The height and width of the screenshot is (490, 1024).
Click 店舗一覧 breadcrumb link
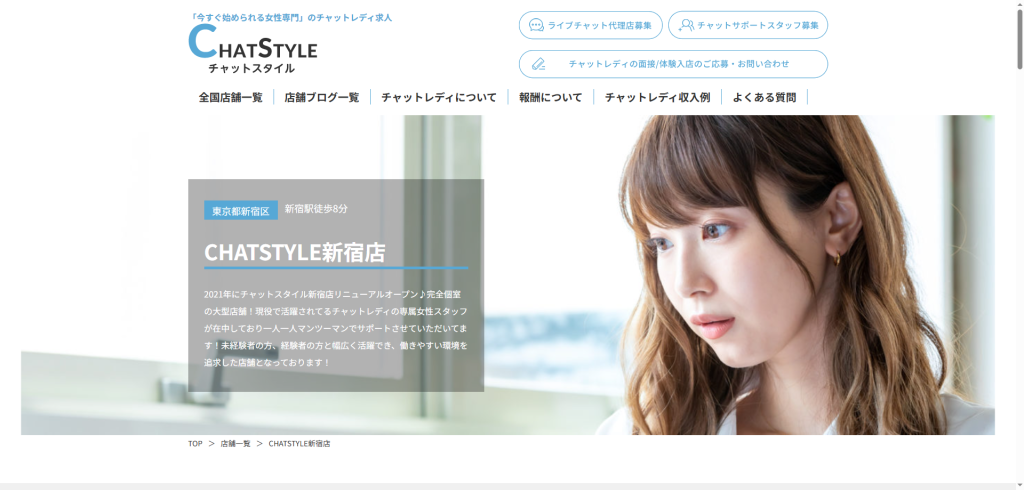(x=236, y=444)
